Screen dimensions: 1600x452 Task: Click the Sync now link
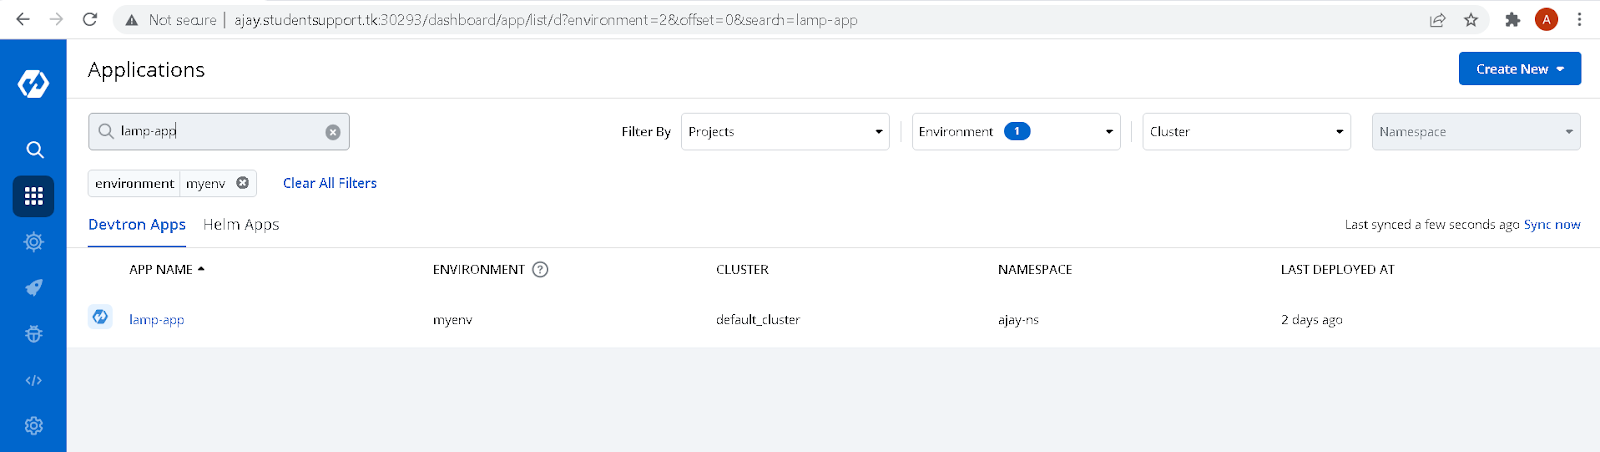tap(1552, 225)
